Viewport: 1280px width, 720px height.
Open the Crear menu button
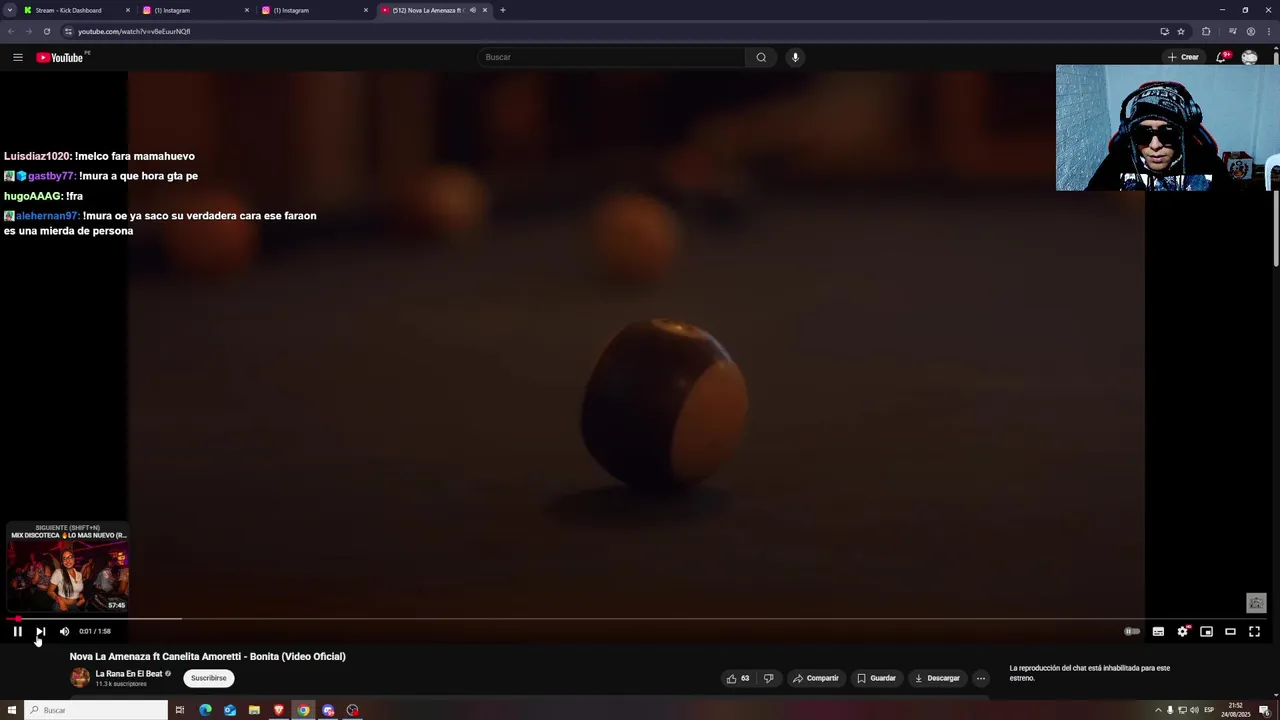pyautogui.click(x=1183, y=57)
